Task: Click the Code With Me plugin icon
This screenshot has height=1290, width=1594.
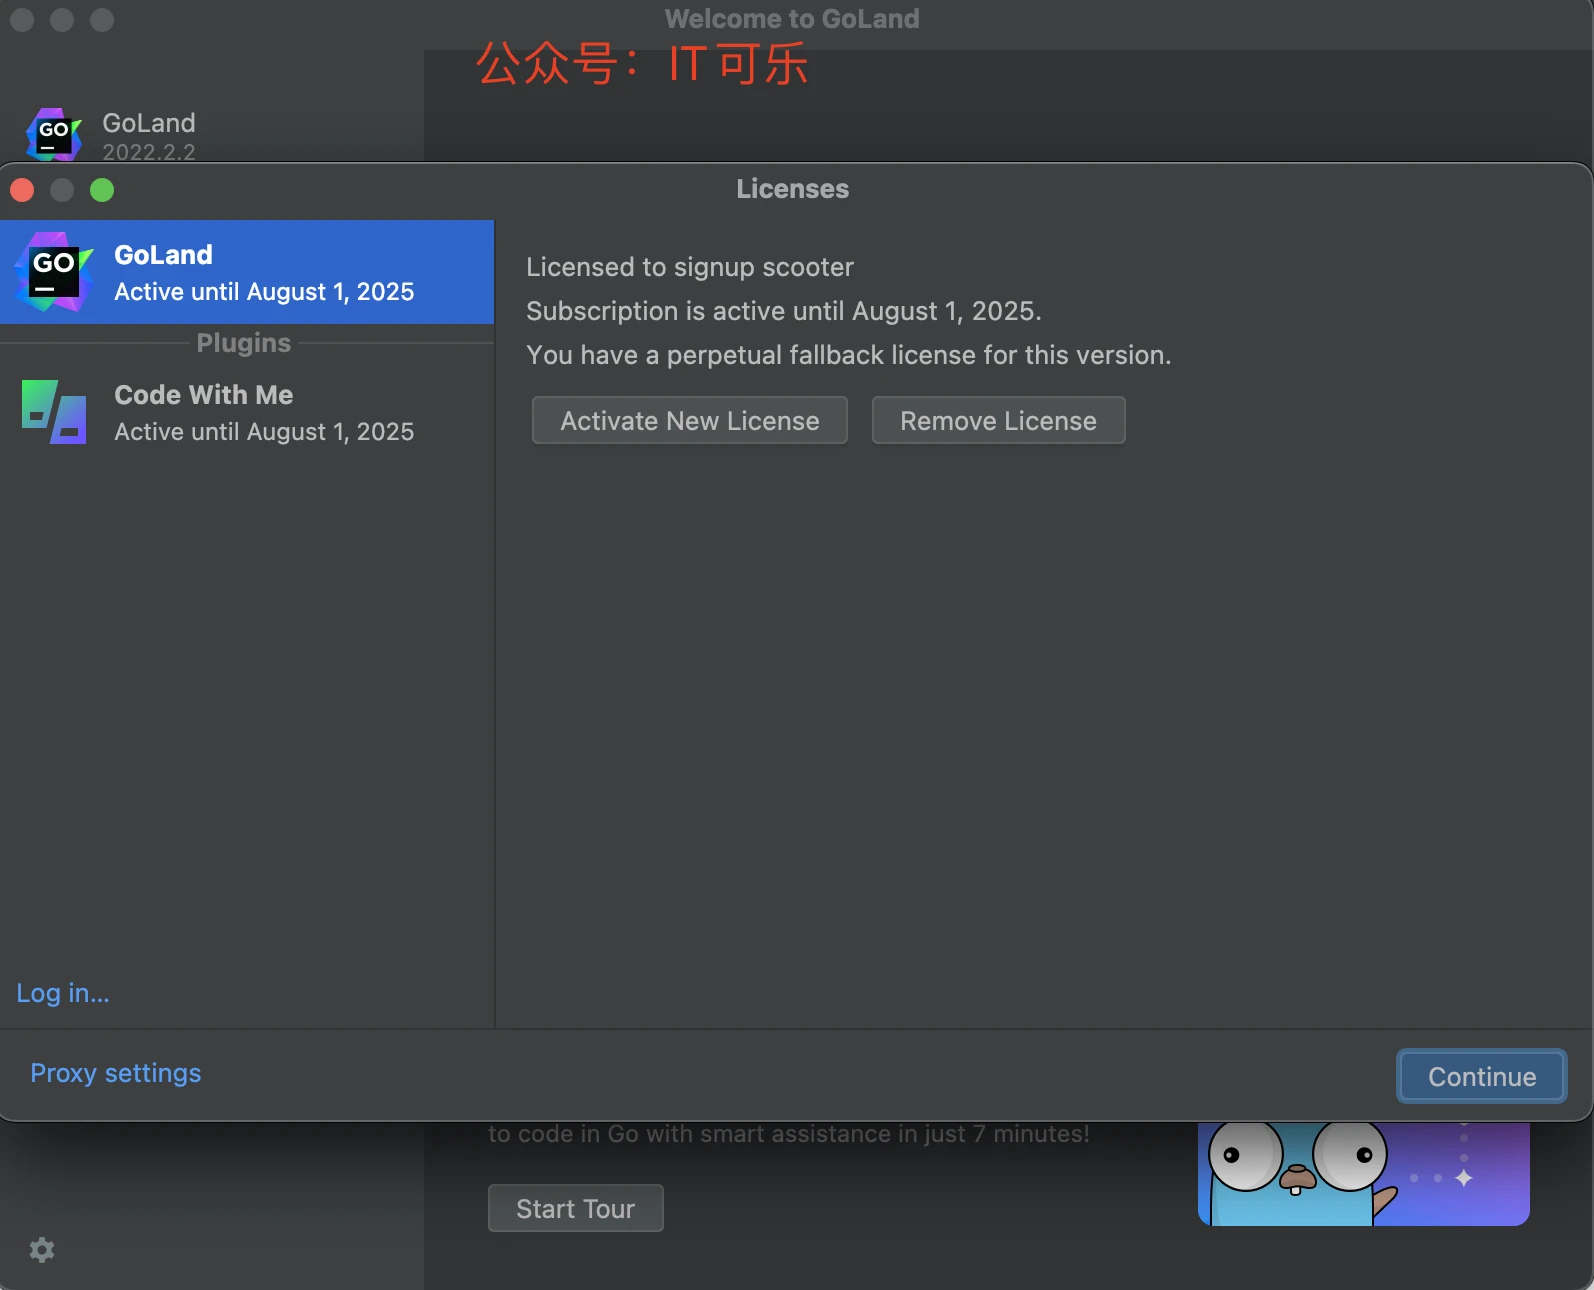Action: click(54, 412)
